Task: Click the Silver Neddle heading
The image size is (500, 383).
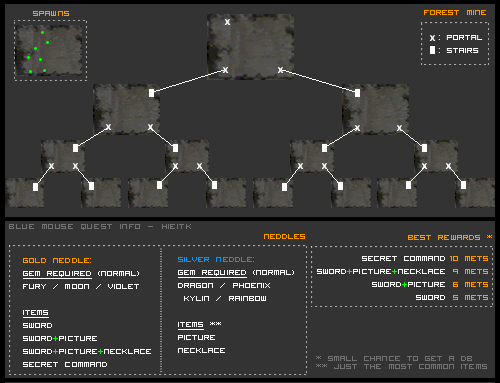Action: [216, 259]
